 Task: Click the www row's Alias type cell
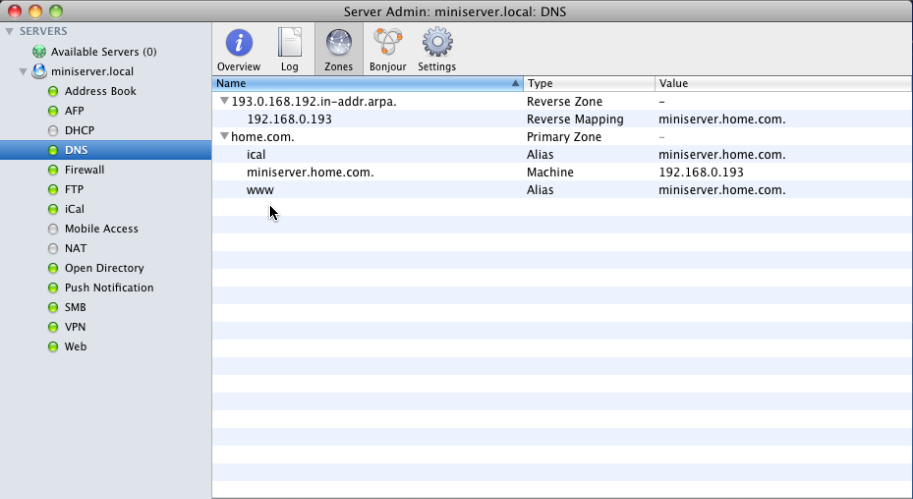(540, 190)
